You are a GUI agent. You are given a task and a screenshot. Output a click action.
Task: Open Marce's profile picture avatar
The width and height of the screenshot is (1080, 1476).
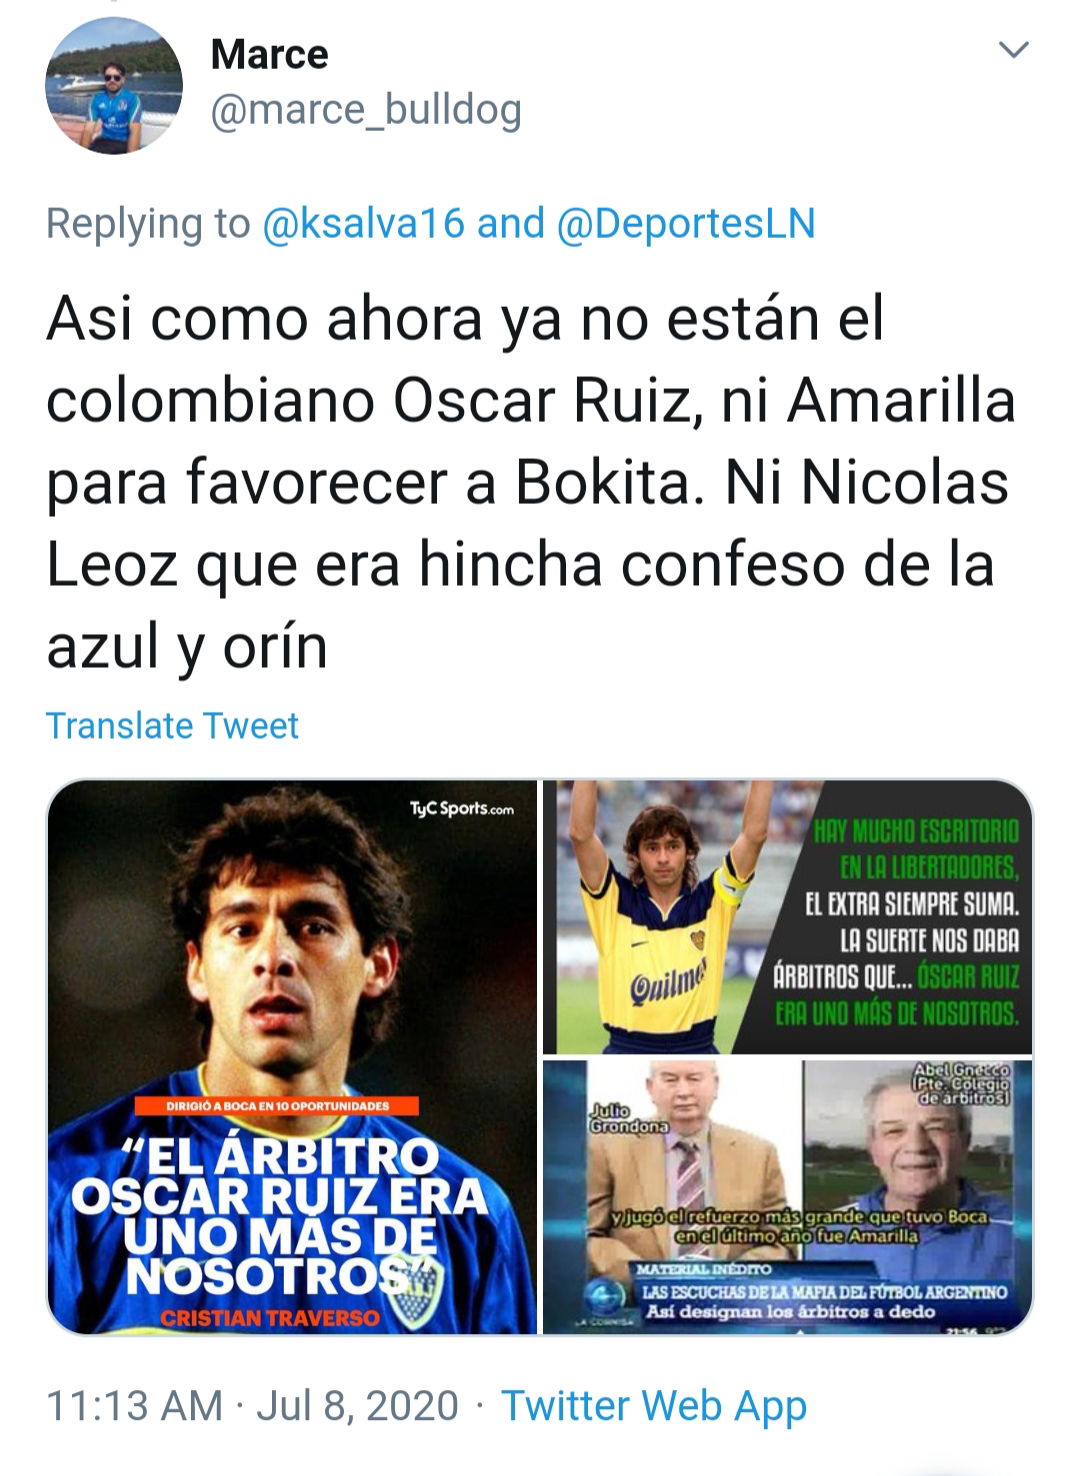click(114, 86)
